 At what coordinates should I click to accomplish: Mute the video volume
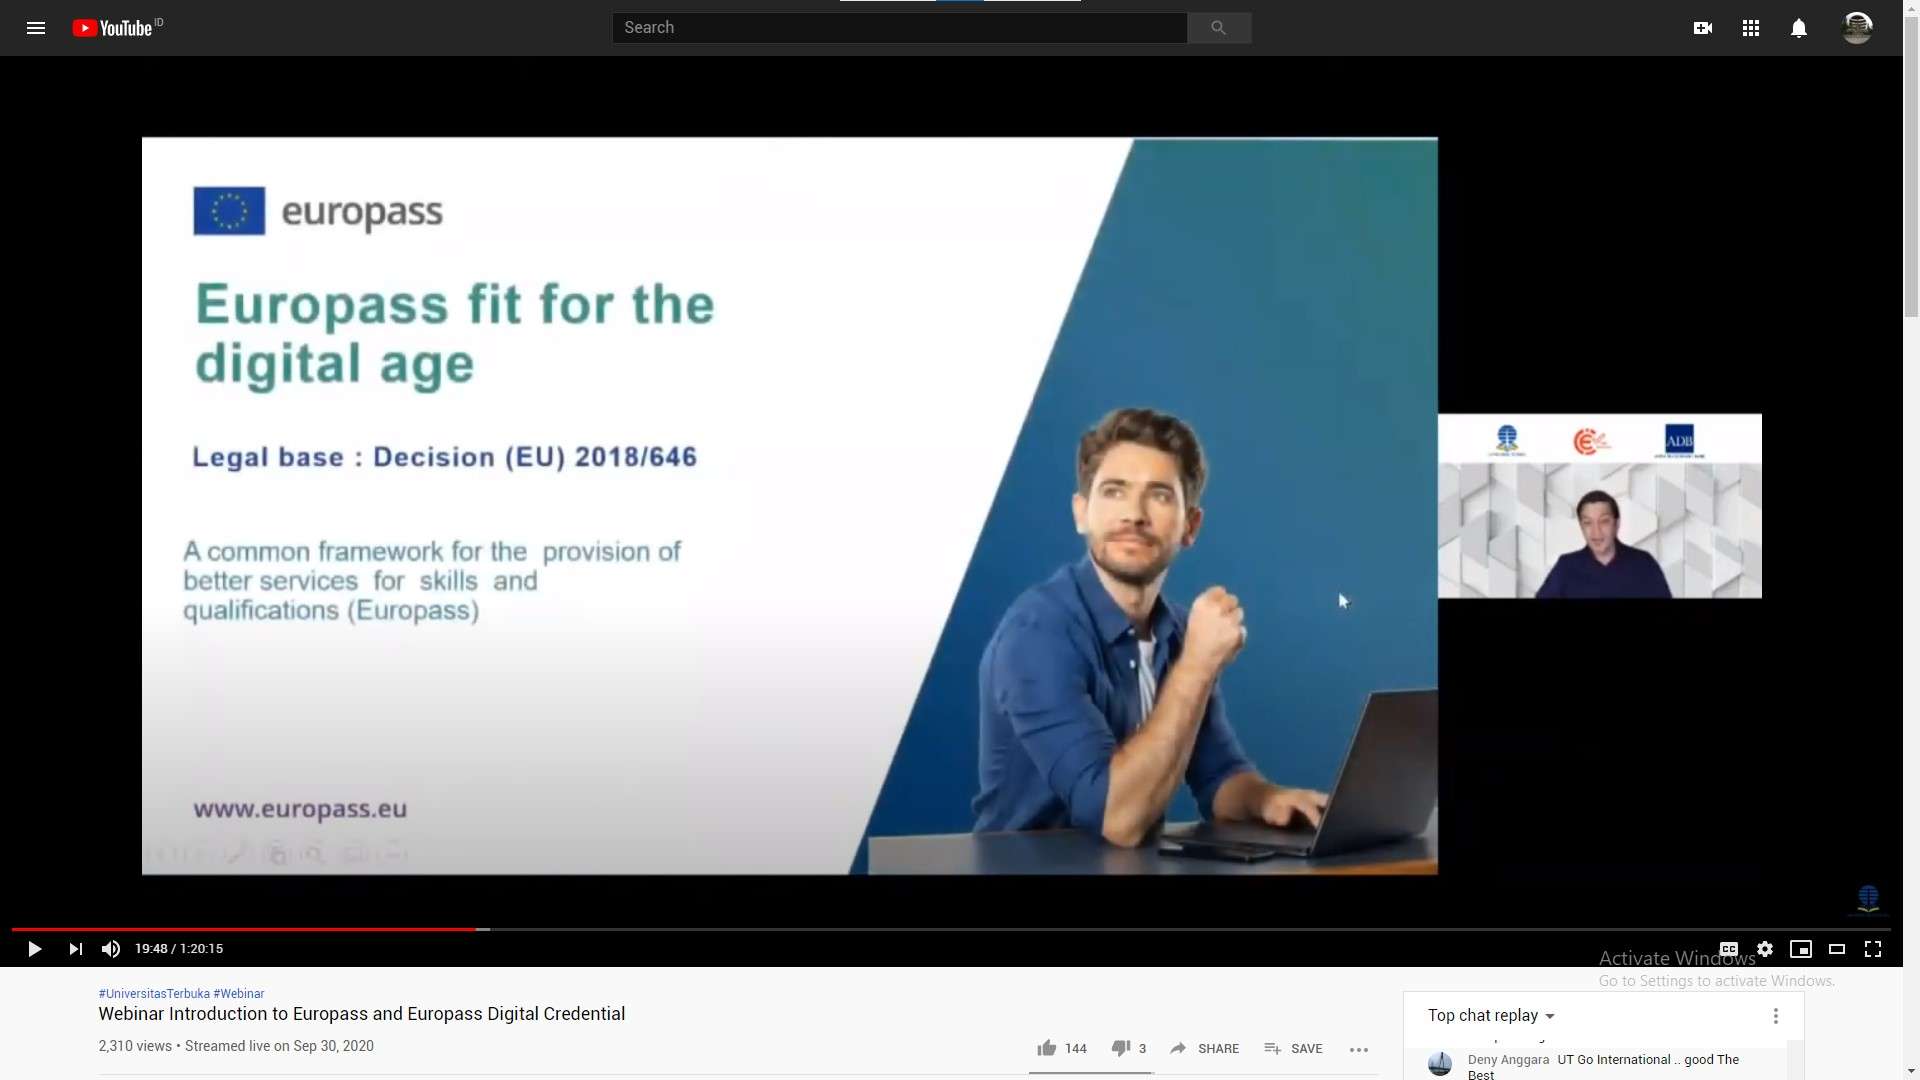[111, 949]
